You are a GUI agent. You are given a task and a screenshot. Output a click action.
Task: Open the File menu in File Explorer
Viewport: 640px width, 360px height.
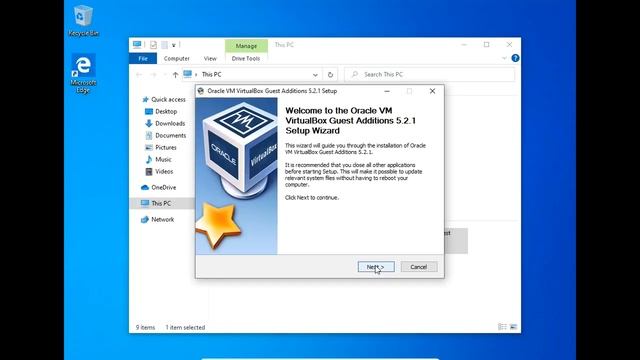(143, 58)
